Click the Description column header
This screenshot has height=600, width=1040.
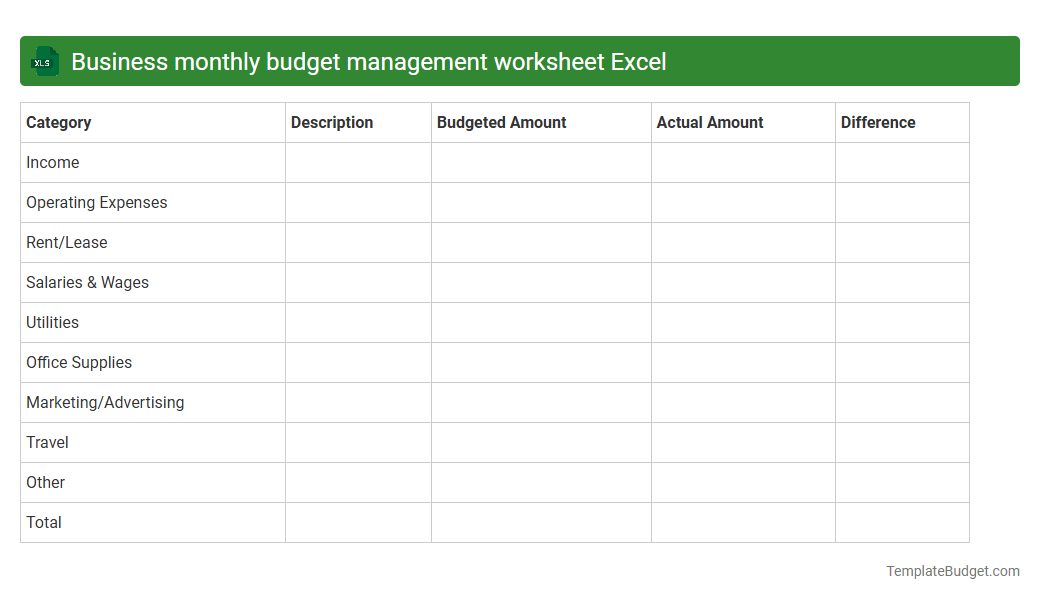coord(332,122)
